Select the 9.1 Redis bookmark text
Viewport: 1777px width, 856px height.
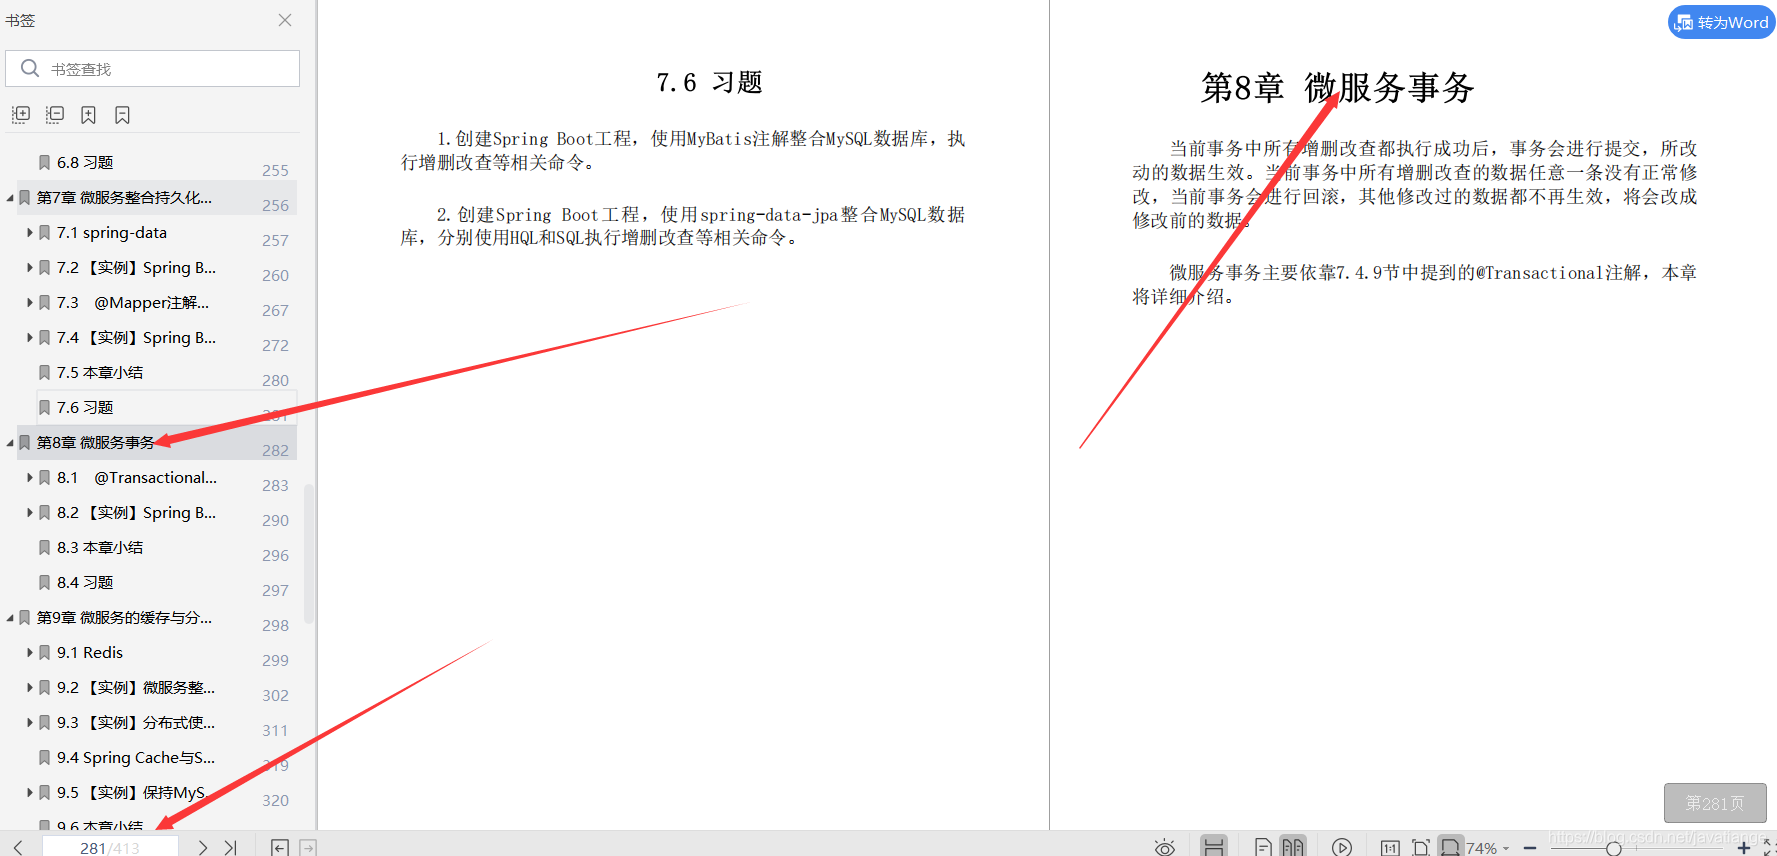coord(90,652)
